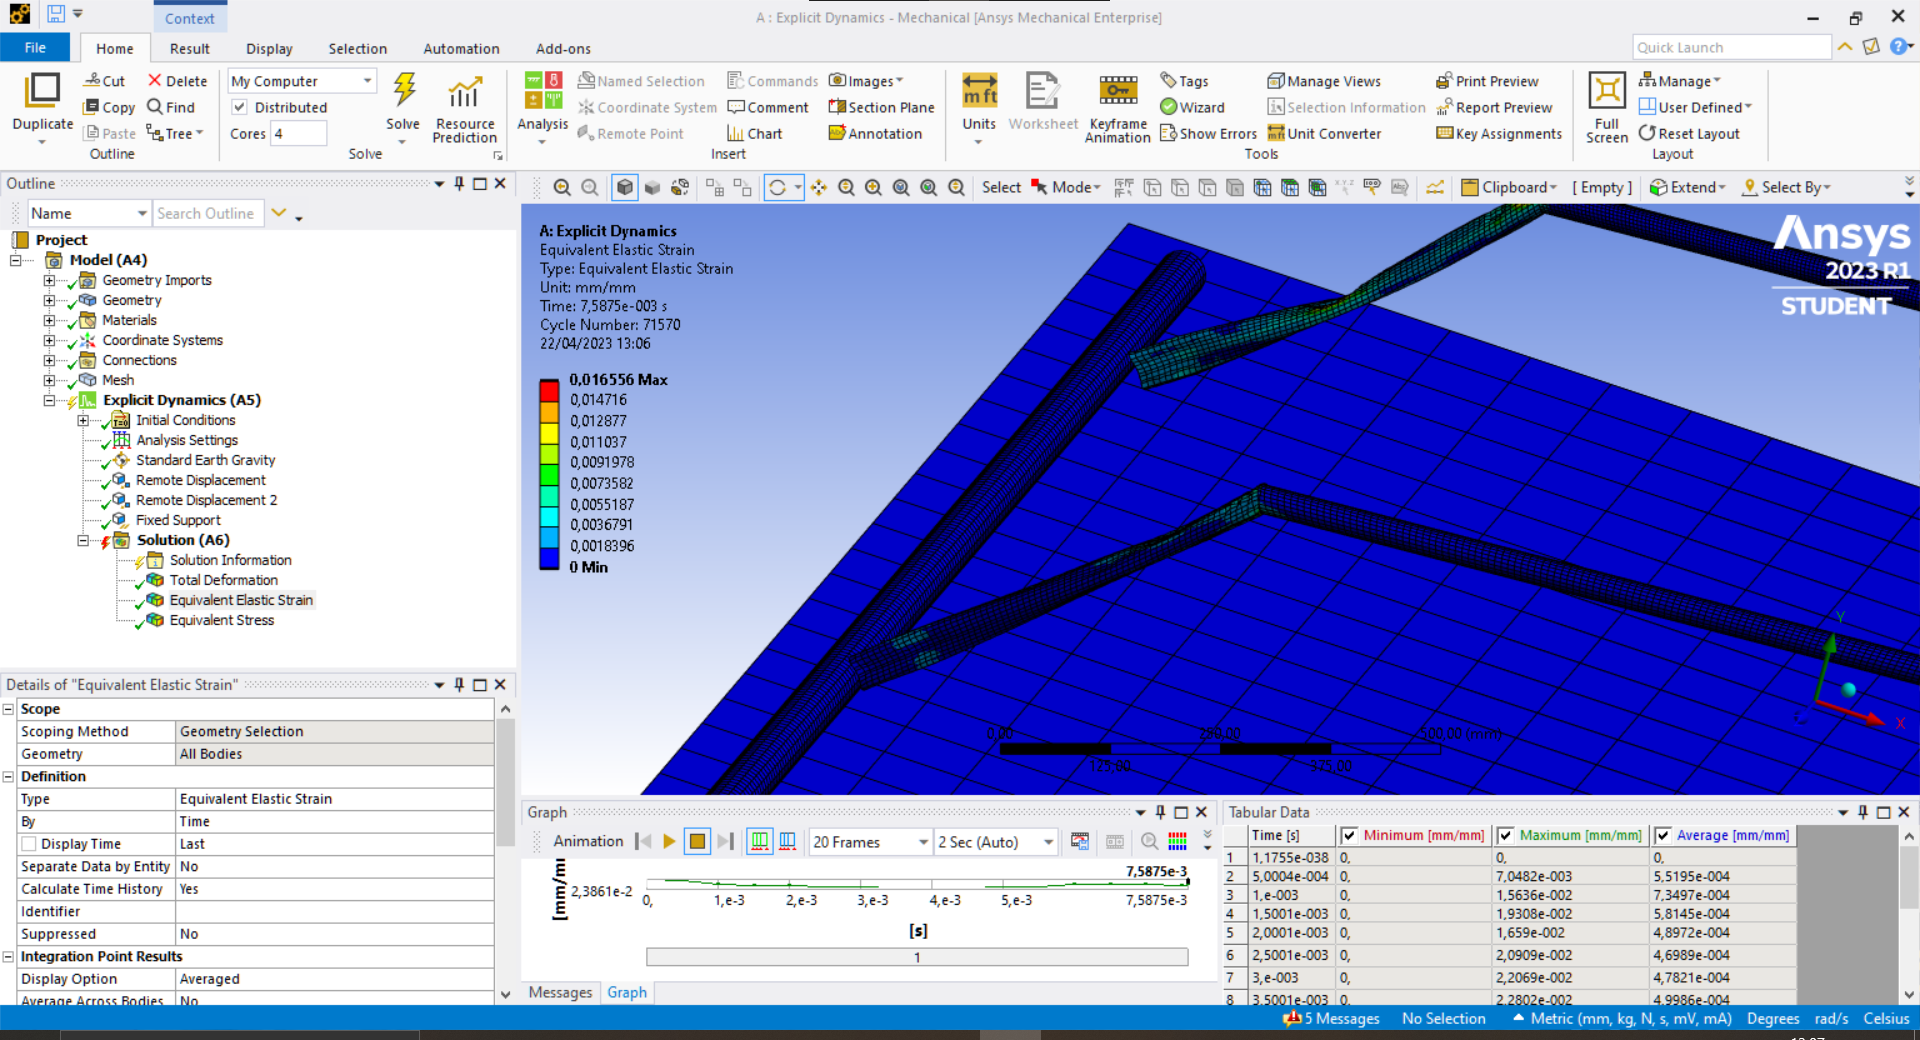1920x1040 pixels.
Task: Switch to the Messages tab
Action: pyautogui.click(x=560, y=992)
